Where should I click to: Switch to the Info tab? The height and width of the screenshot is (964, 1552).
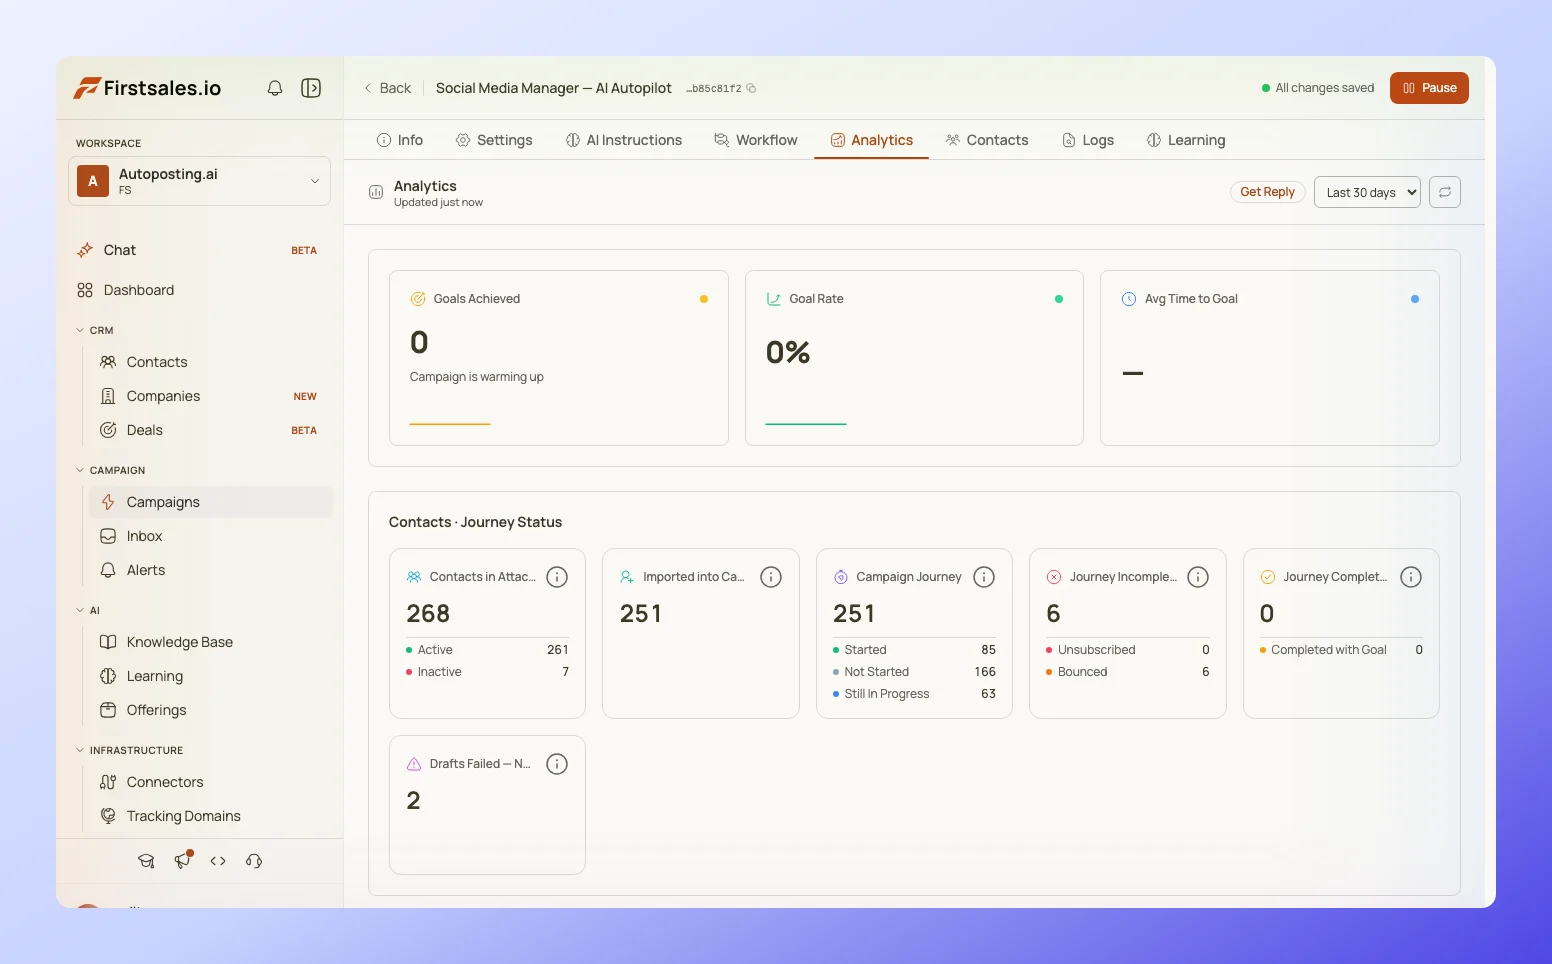(x=400, y=140)
